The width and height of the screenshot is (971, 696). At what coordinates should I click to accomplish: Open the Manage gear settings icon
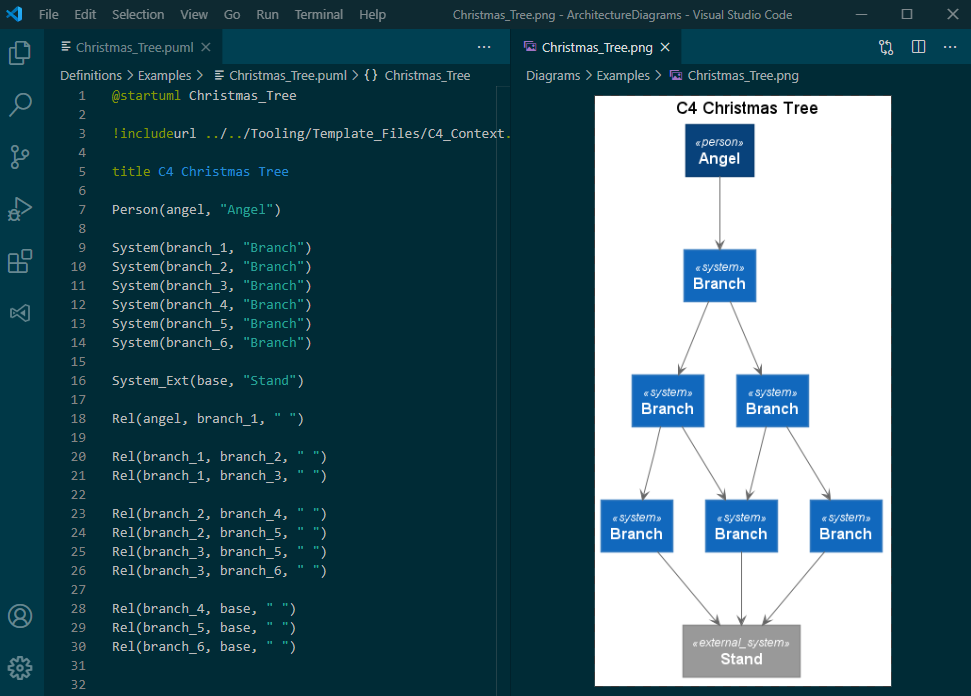tap(20, 668)
